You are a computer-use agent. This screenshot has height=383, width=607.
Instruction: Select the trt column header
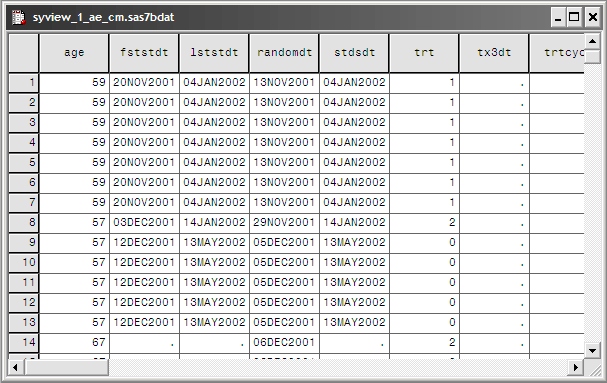pos(424,53)
